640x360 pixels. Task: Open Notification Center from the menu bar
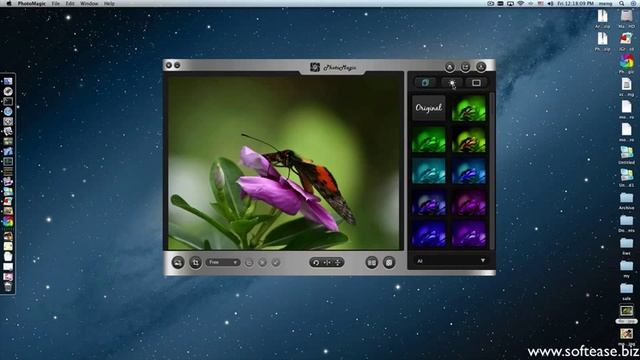[x=634, y=3]
